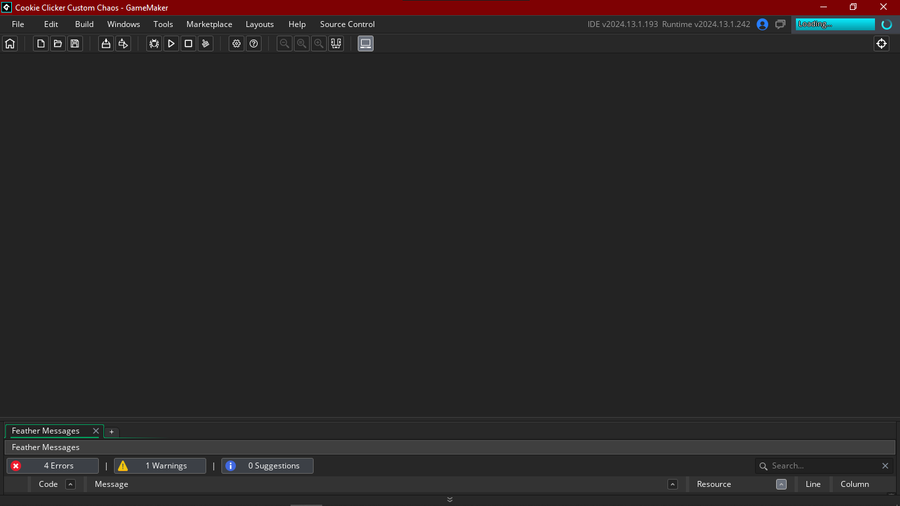Image resolution: width=900 pixels, height=506 pixels.
Task: Open the Tools menu
Action: (163, 24)
